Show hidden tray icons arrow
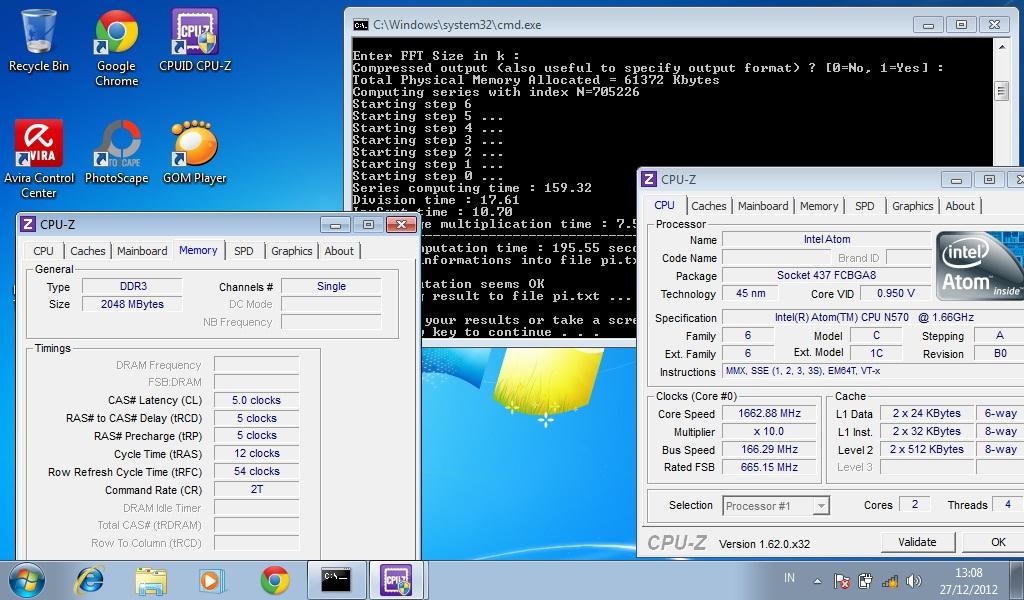 [818, 580]
